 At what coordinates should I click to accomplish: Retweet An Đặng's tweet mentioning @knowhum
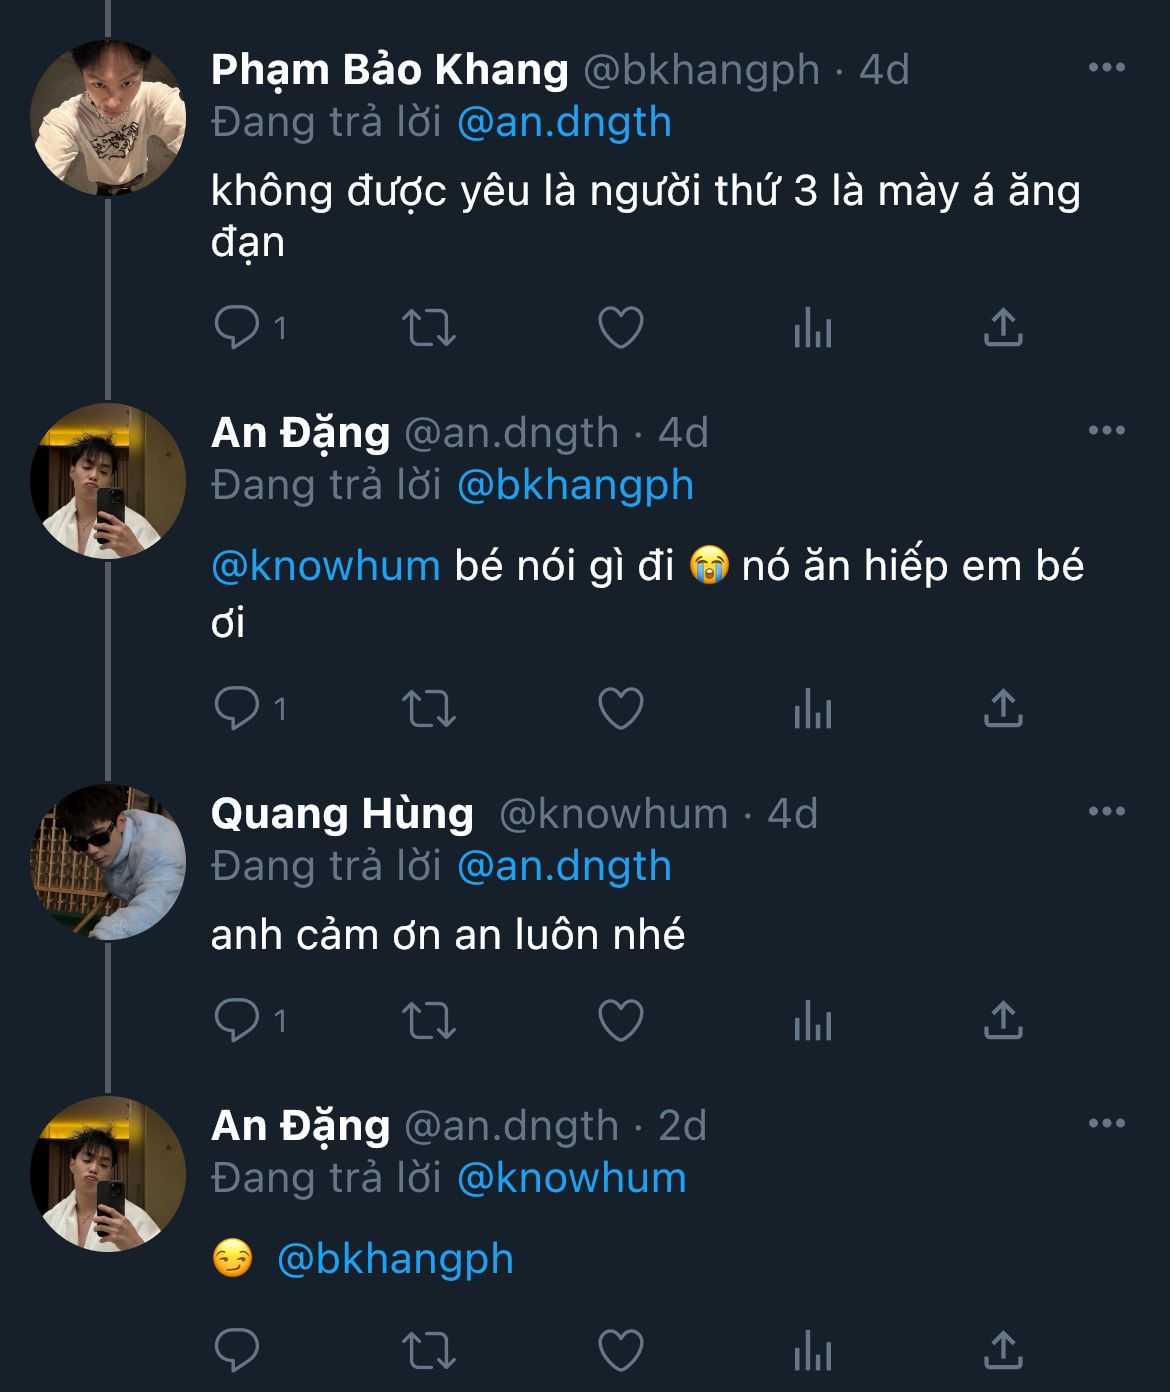[428, 709]
